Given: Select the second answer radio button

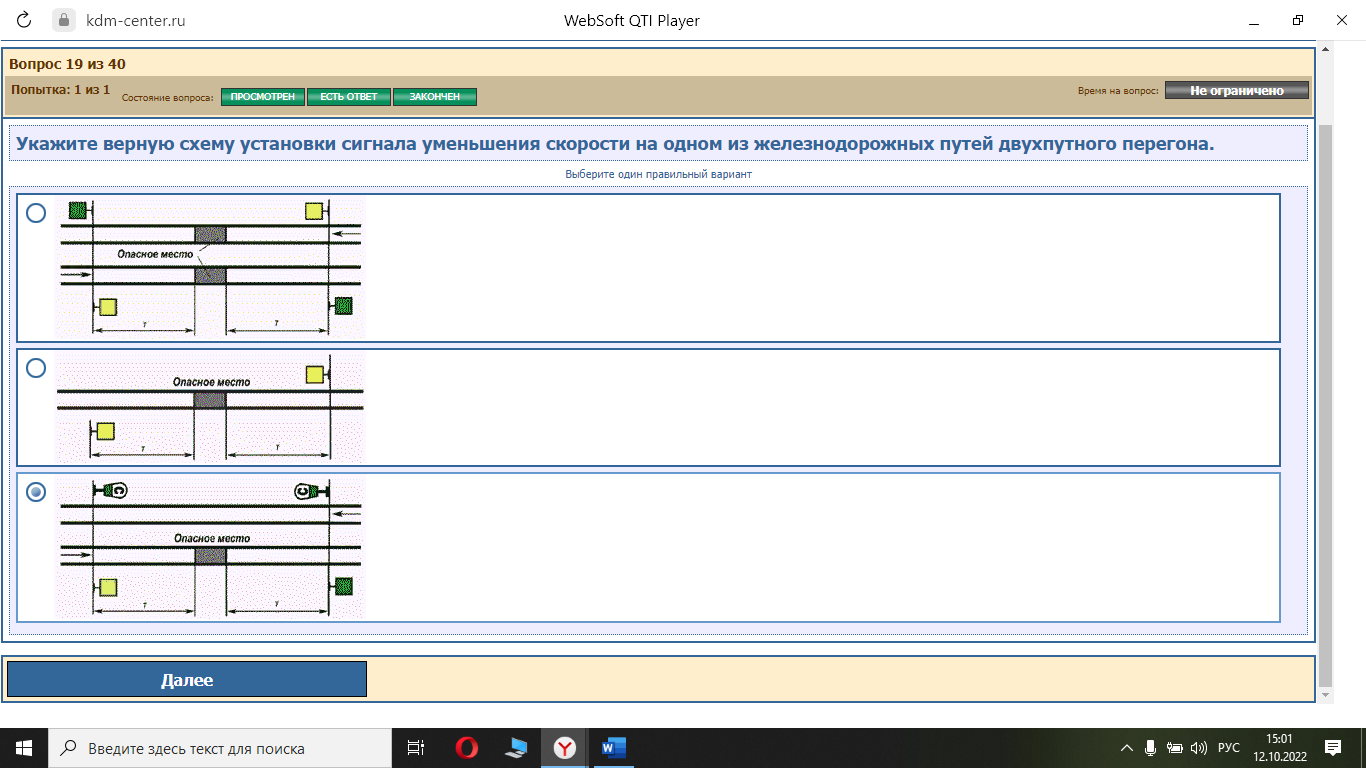Looking at the screenshot, I should pos(36,368).
